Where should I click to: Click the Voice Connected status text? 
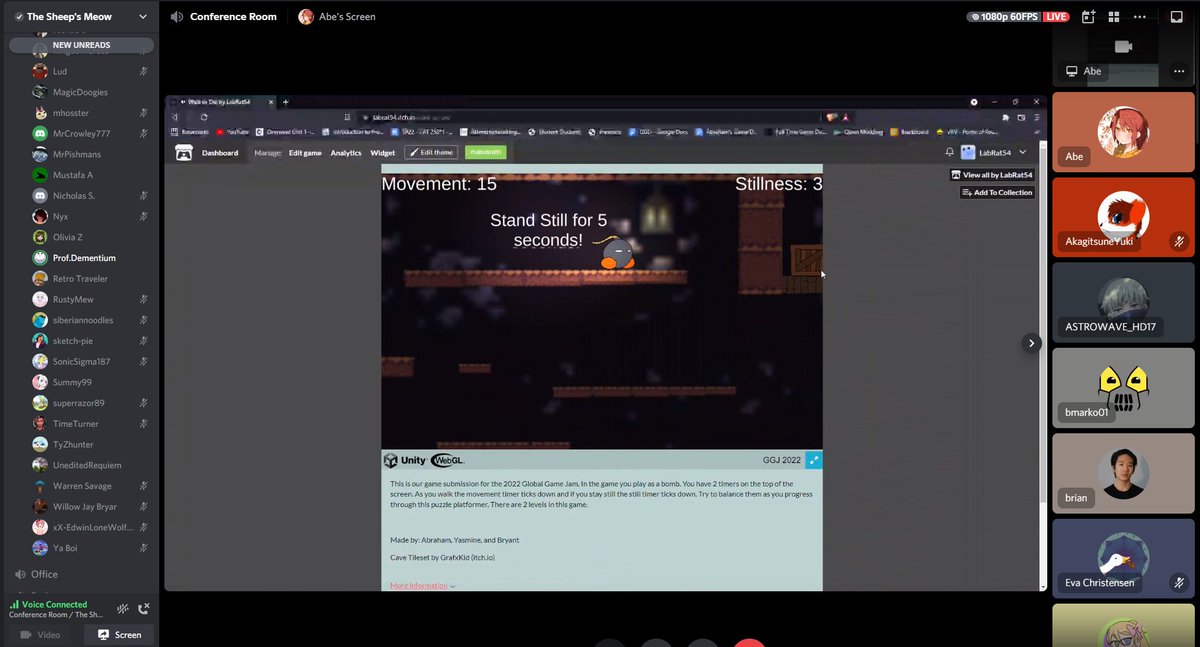54,604
